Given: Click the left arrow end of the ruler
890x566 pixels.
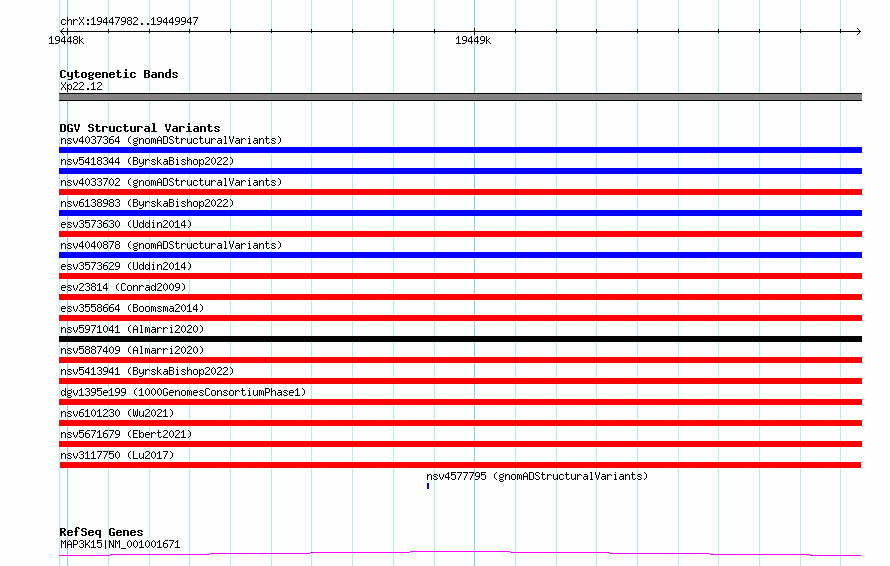Looking at the screenshot, I should [x=62, y=31].
